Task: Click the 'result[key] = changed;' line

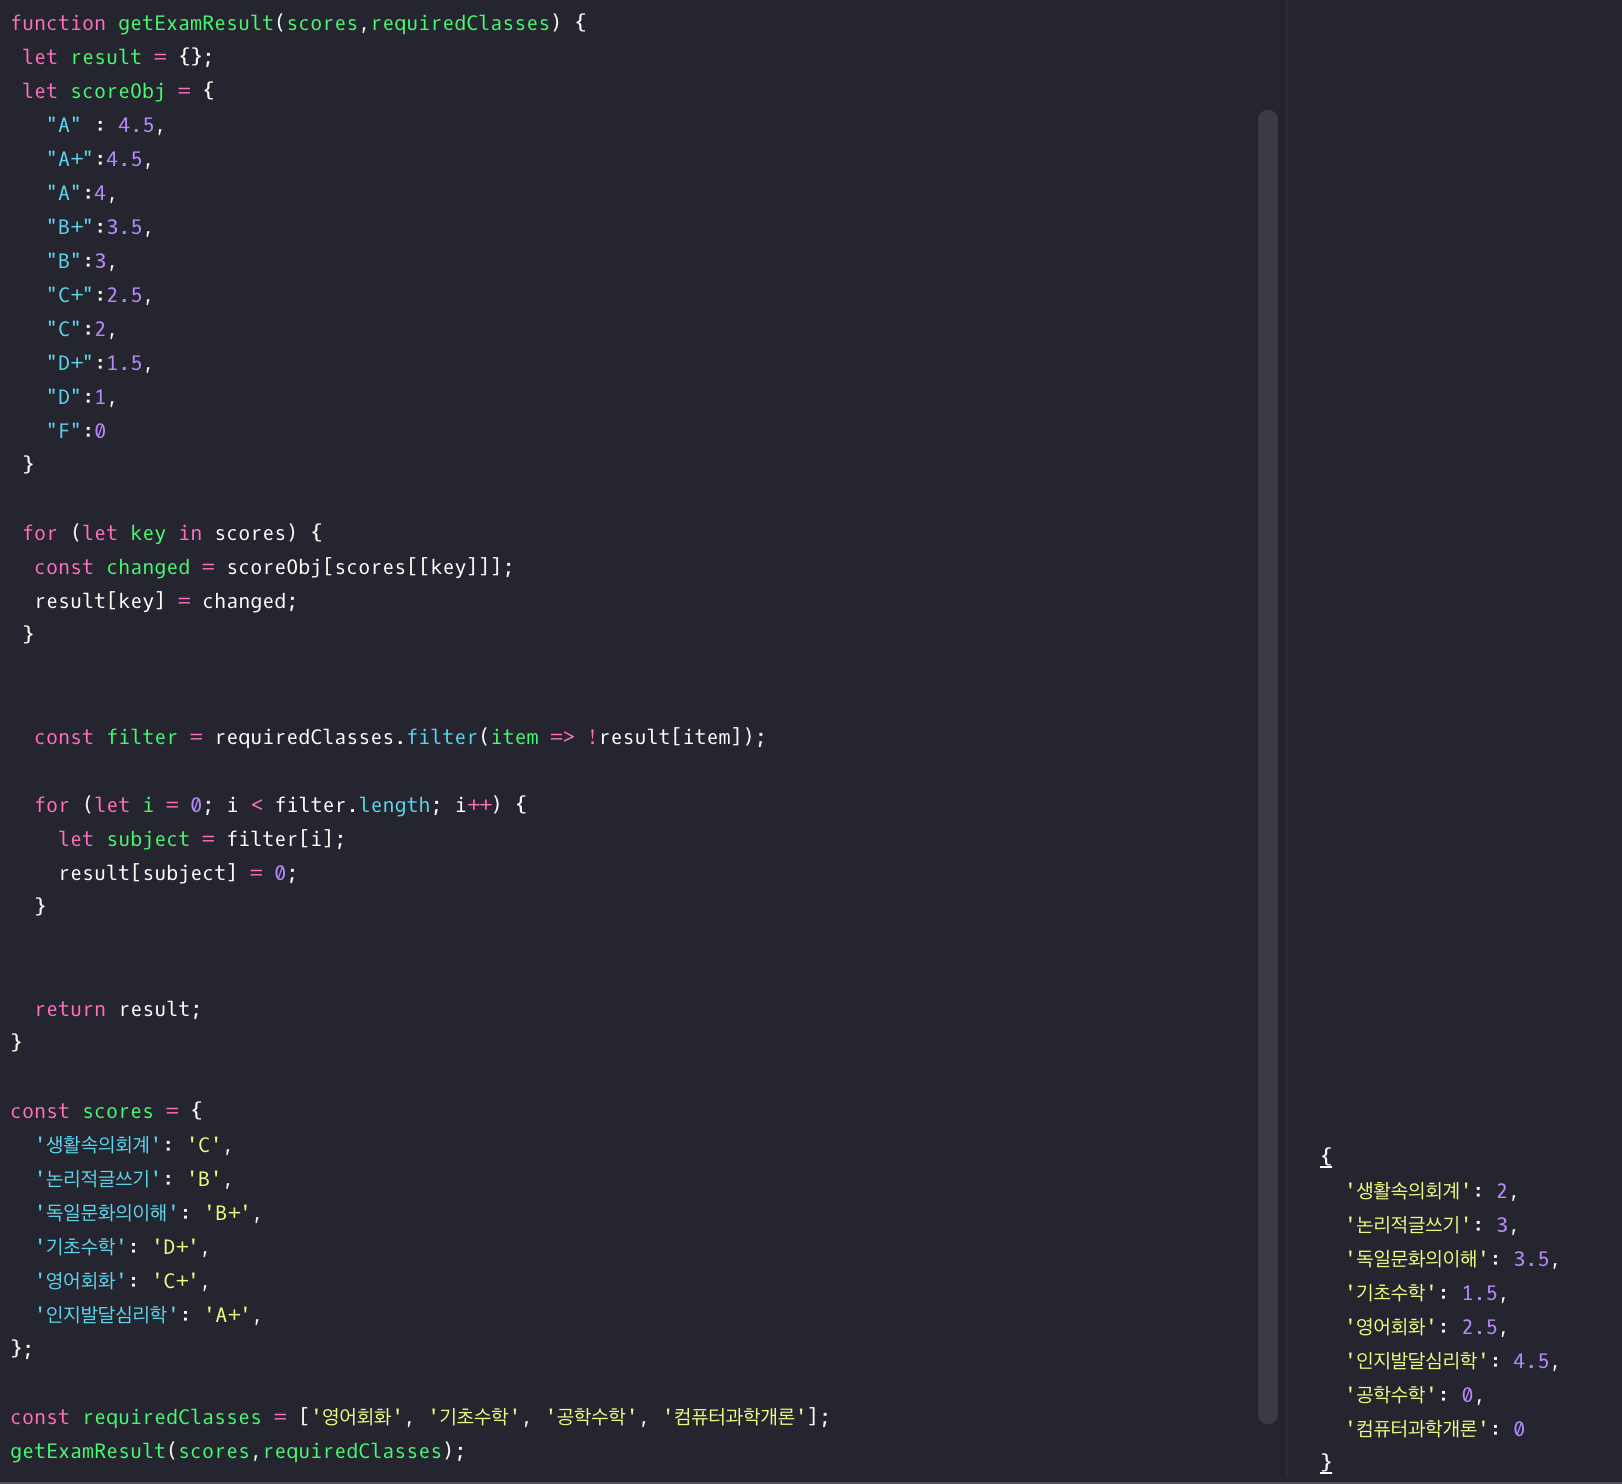Action: coord(166,601)
